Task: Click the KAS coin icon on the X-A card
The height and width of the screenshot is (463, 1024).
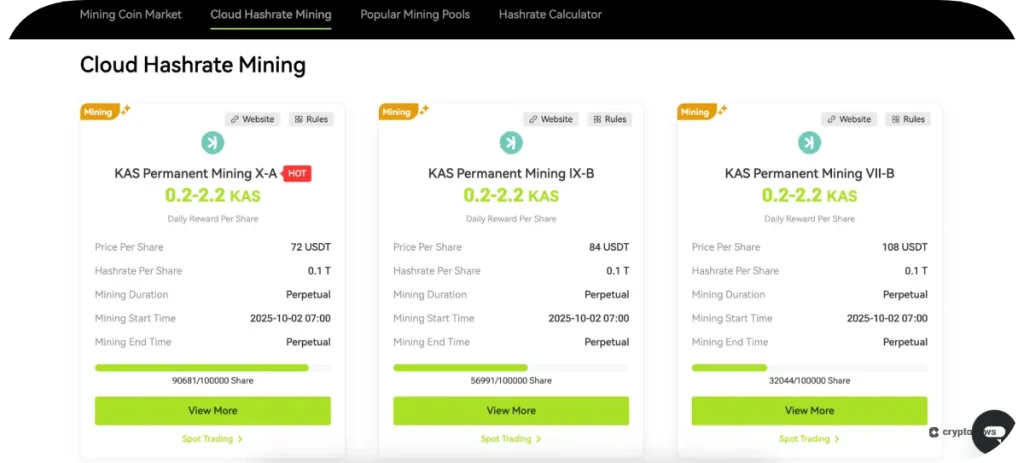Action: tap(212, 143)
